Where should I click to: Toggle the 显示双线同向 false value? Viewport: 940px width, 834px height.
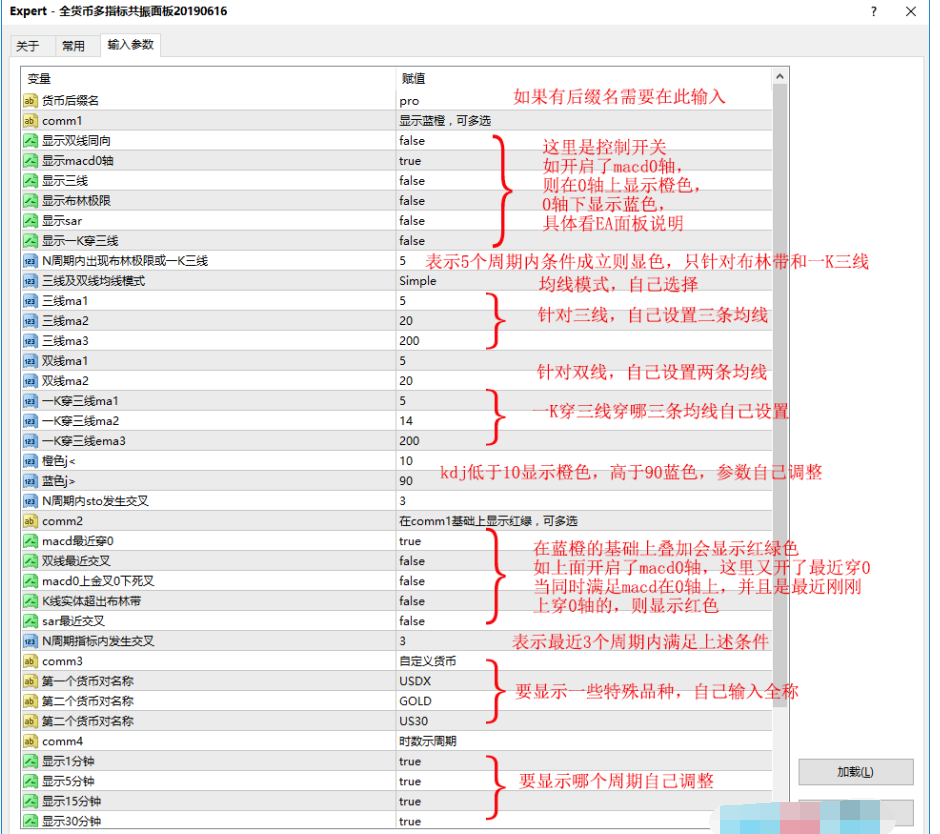411,141
